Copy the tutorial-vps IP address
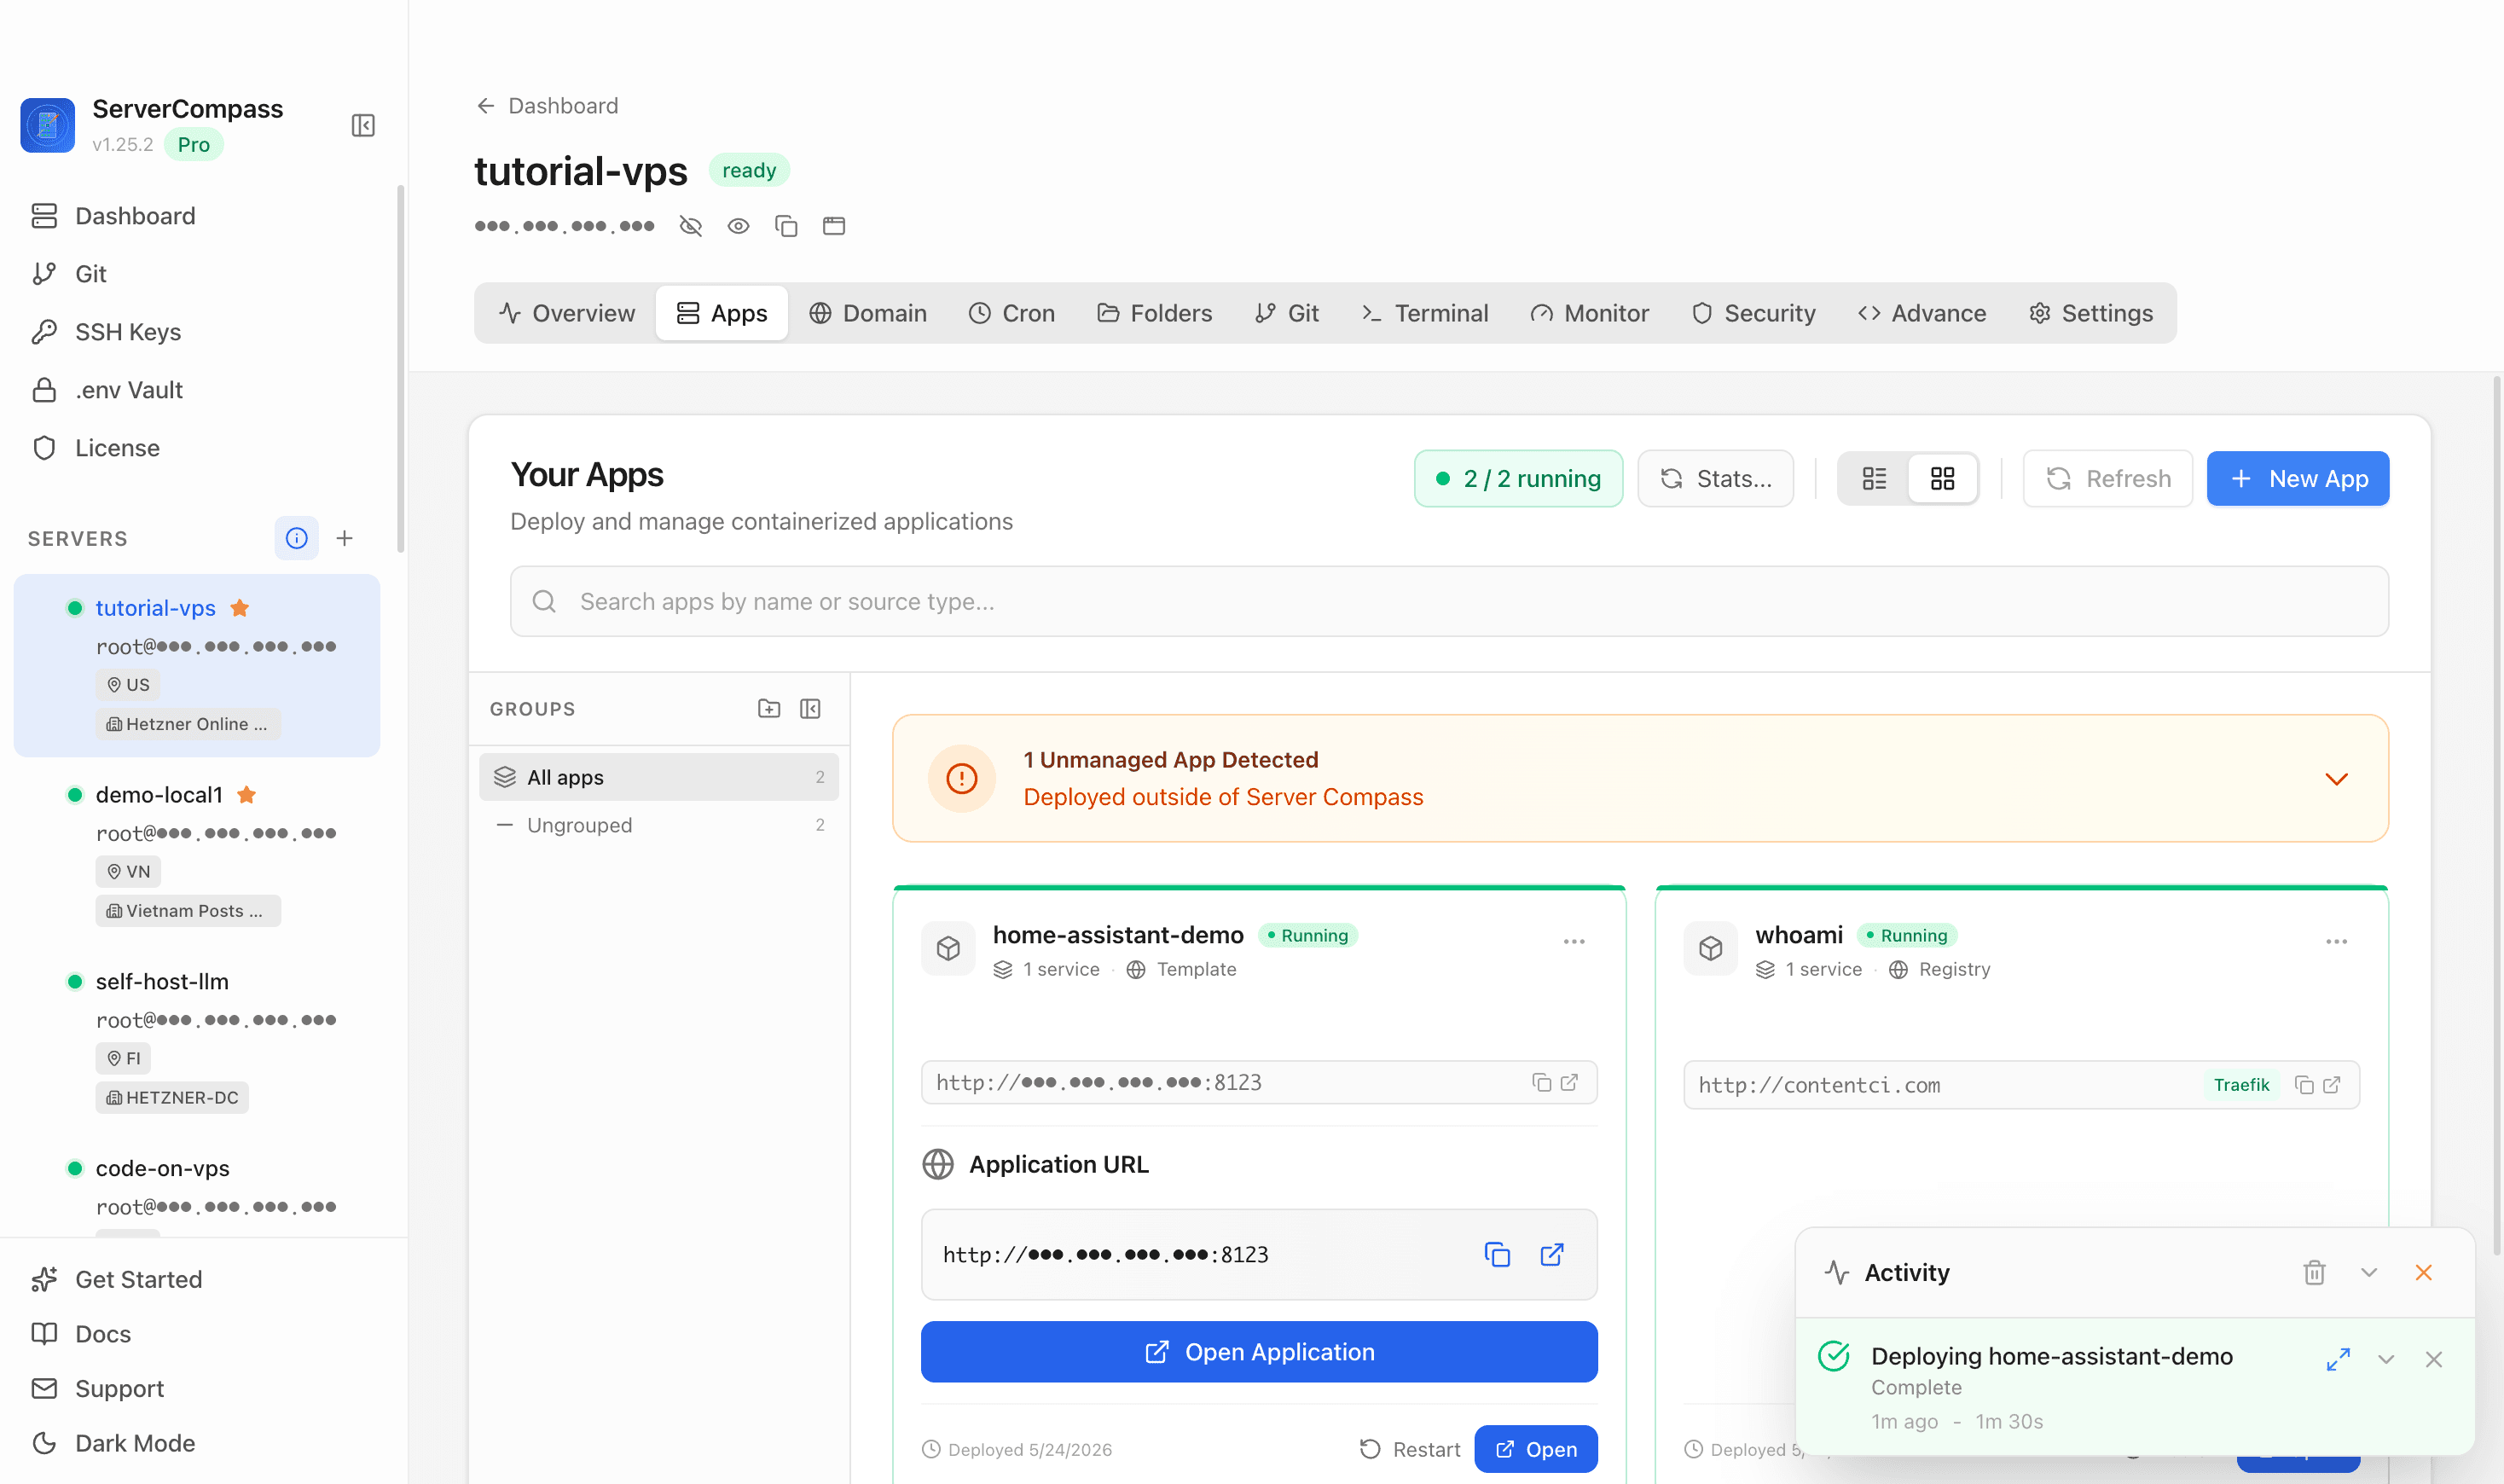The height and width of the screenshot is (1484, 2504). pos(786,226)
